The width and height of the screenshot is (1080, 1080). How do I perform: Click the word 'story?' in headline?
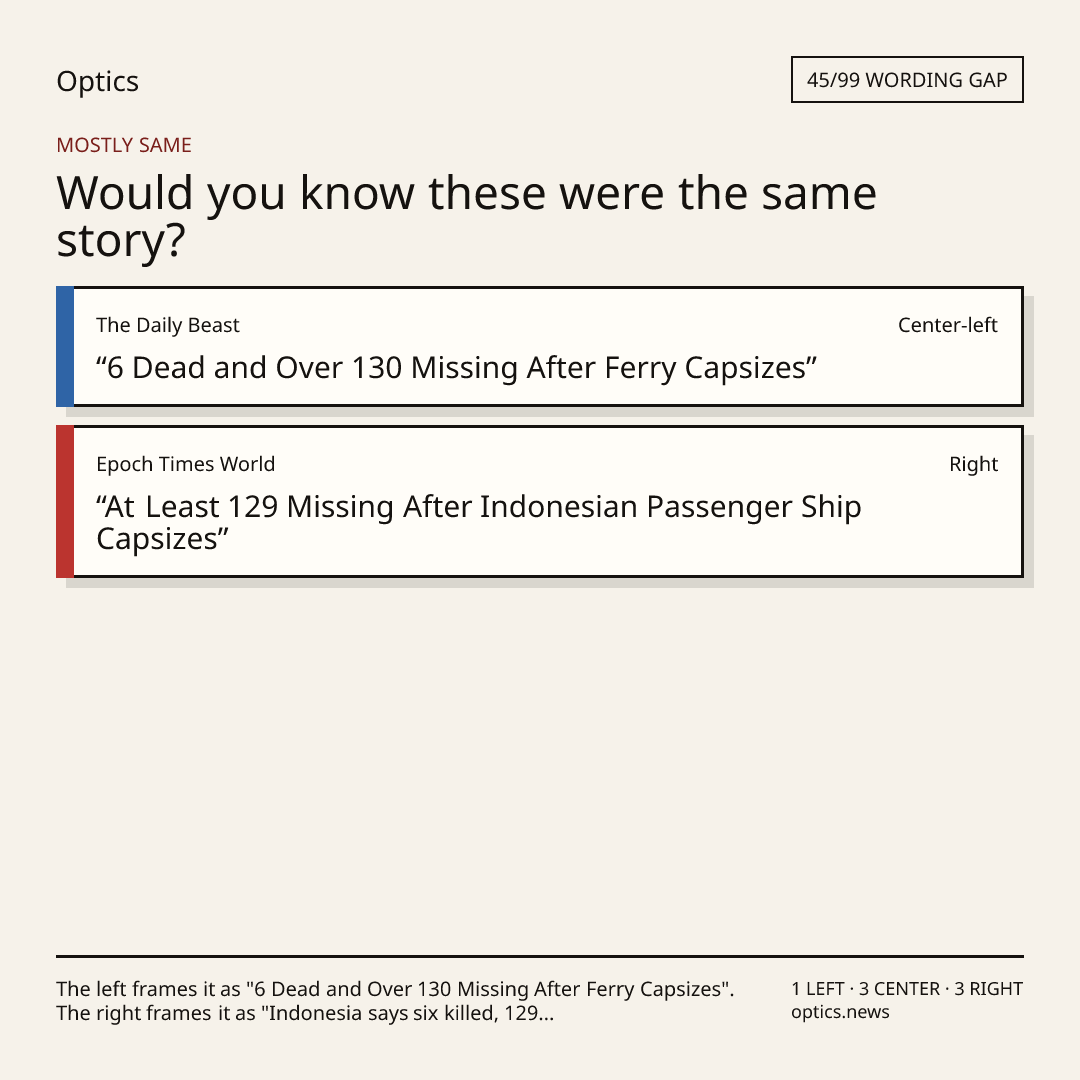121,241
